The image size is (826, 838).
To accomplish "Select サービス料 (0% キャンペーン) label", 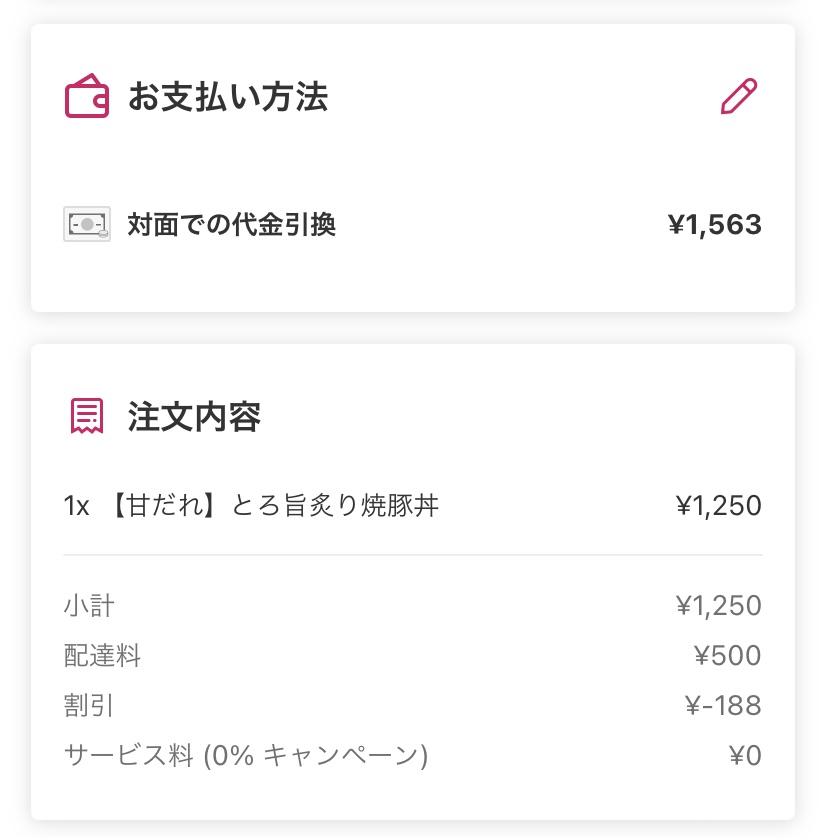I will (246, 756).
